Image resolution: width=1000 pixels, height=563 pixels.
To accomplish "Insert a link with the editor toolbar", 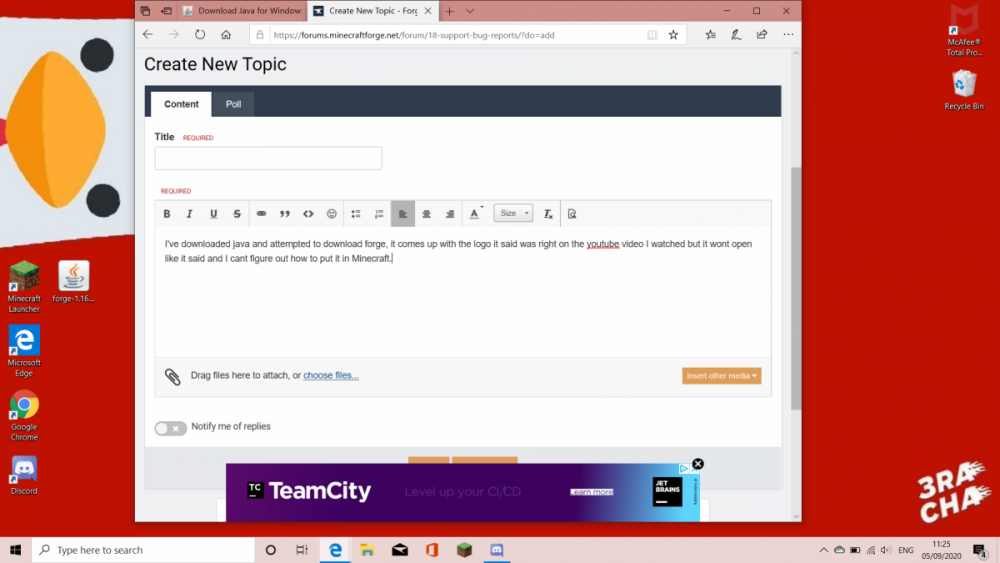I will coord(262,214).
